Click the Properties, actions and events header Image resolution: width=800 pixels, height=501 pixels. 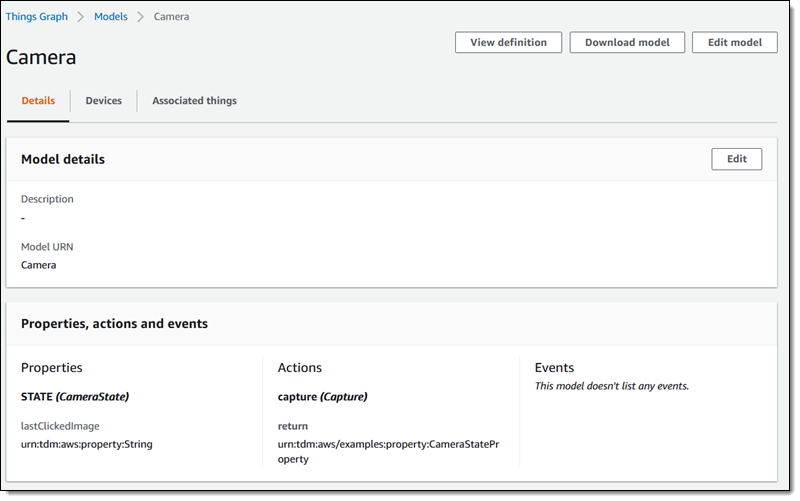(114, 324)
